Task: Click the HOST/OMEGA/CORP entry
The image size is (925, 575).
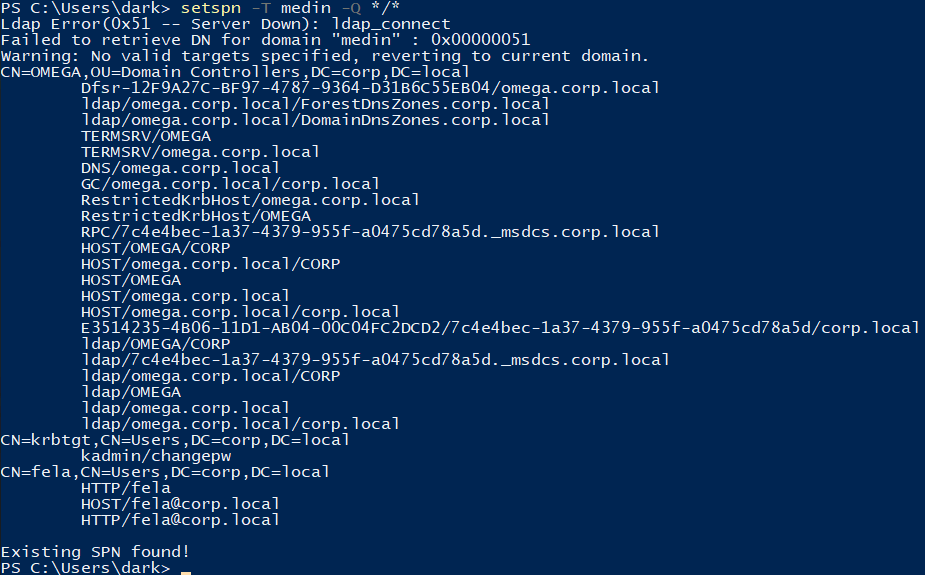Action: coord(156,248)
